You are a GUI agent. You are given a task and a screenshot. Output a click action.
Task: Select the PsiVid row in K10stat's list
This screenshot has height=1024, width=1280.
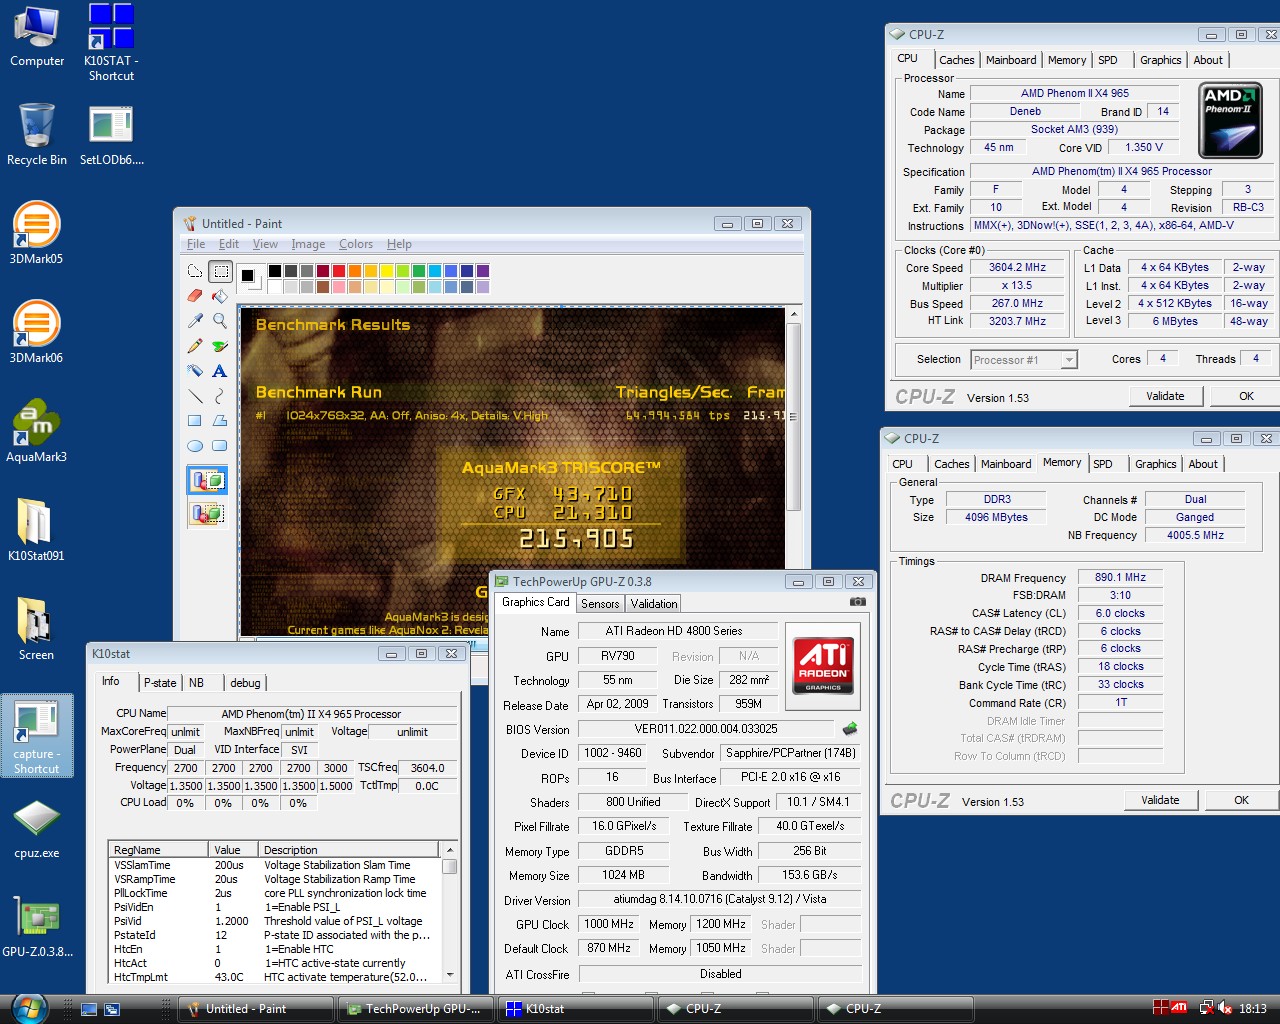click(x=273, y=921)
